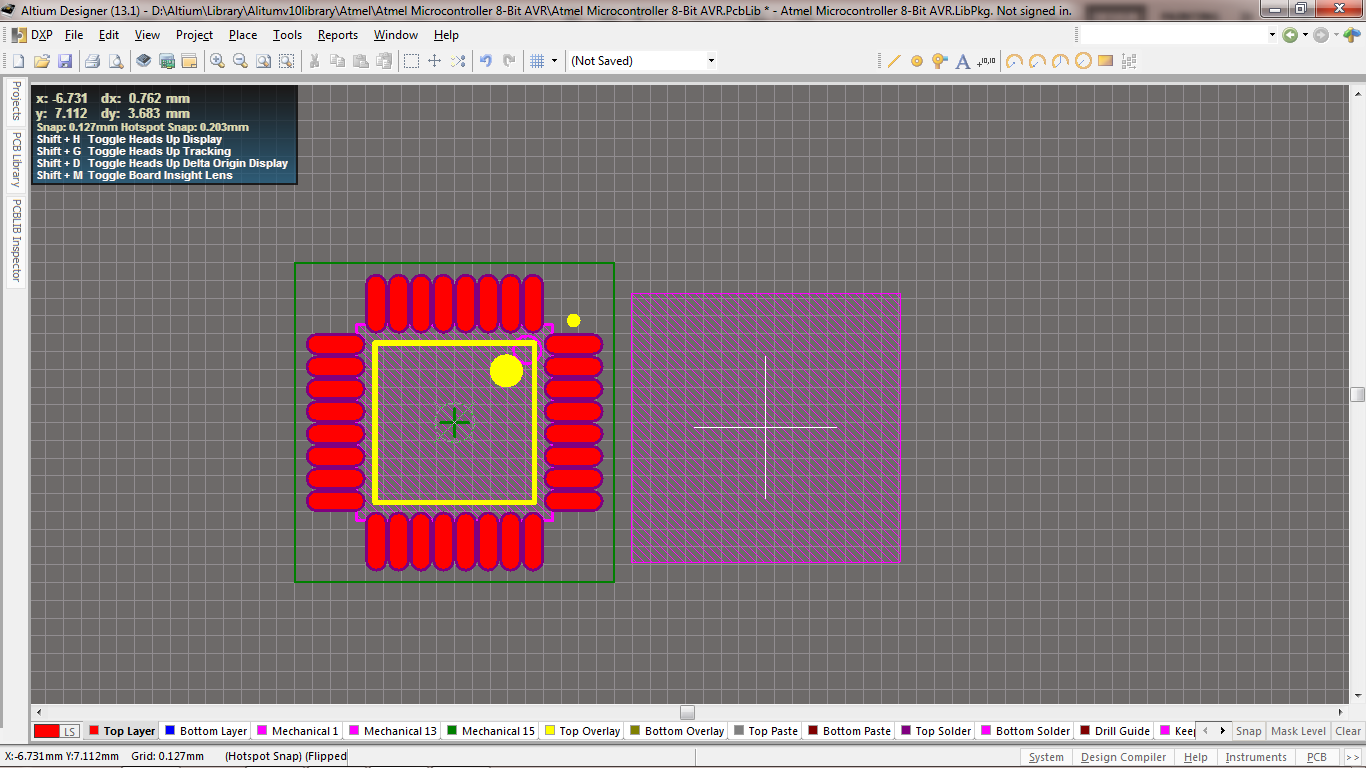Image resolution: width=1366 pixels, height=768 pixels.
Task: Select the Place String text tool
Action: (x=962, y=60)
